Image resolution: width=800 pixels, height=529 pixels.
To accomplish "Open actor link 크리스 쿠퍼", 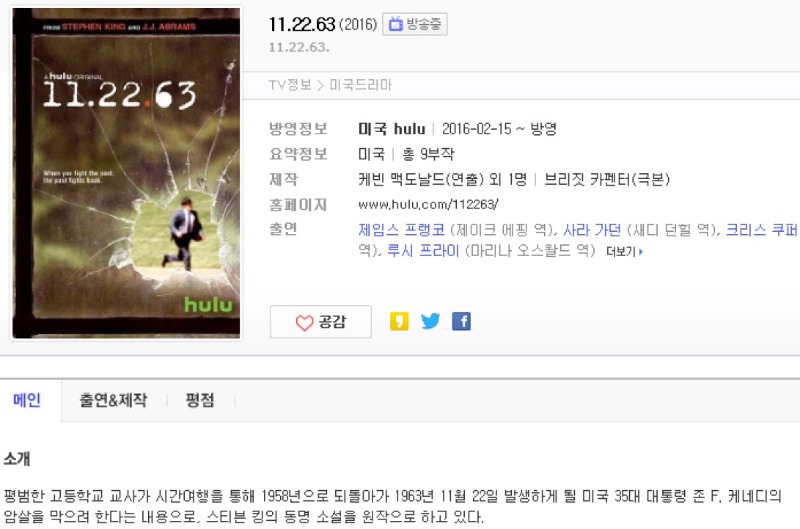I will click(x=762, y=230).
